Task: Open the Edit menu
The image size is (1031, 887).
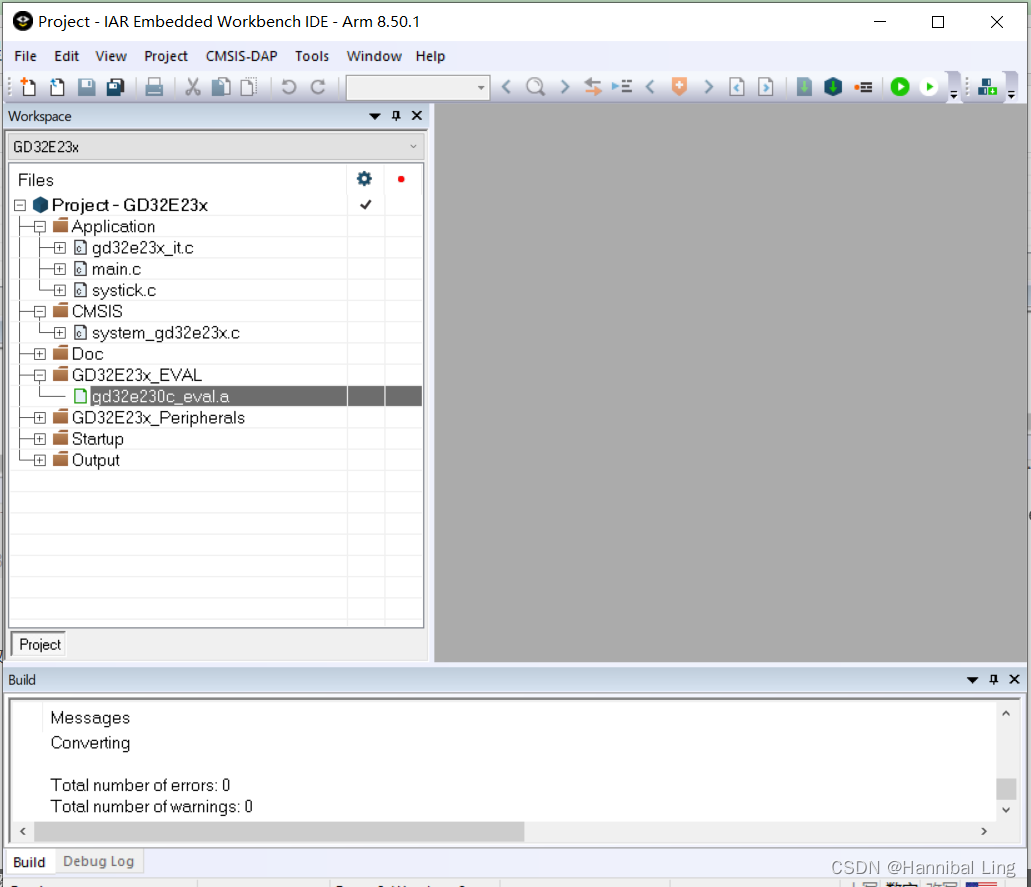Action: [66, 56]
